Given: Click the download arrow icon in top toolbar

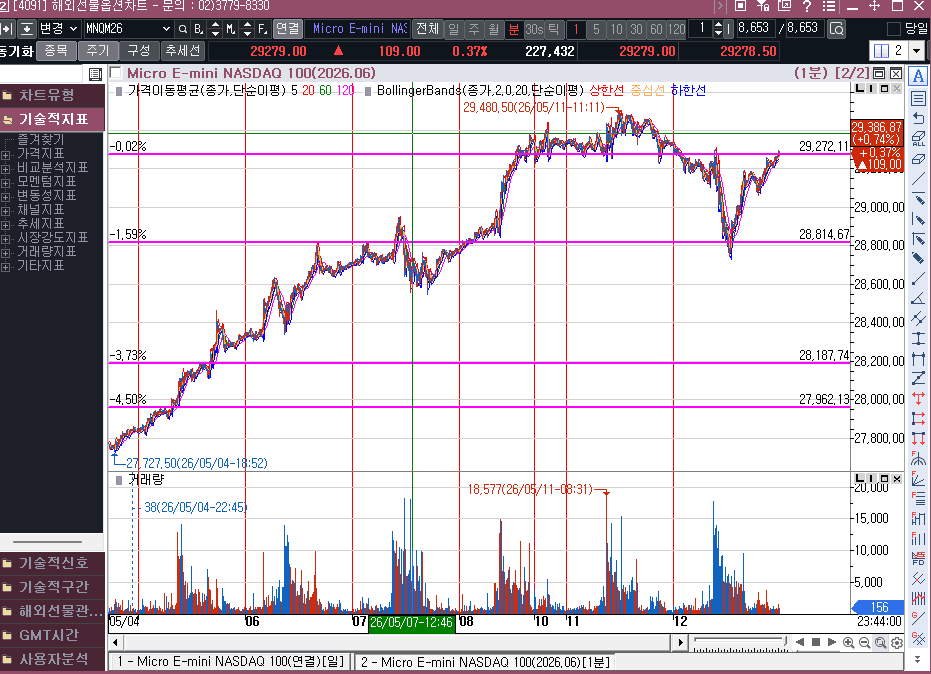Looking at the screenshot, I should pyautogui.click(x=27, y=29).
